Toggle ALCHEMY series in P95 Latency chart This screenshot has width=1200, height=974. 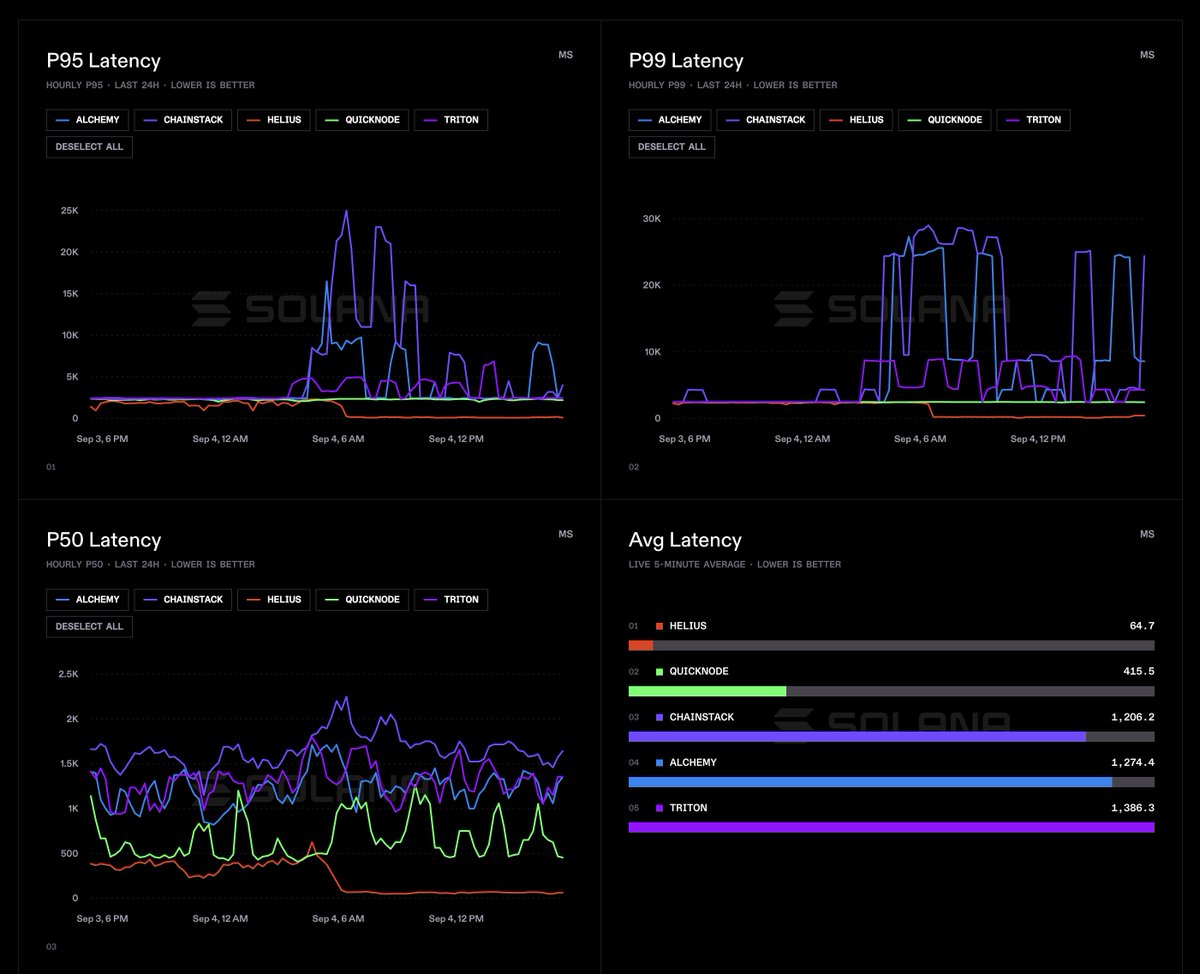[87, 120]
